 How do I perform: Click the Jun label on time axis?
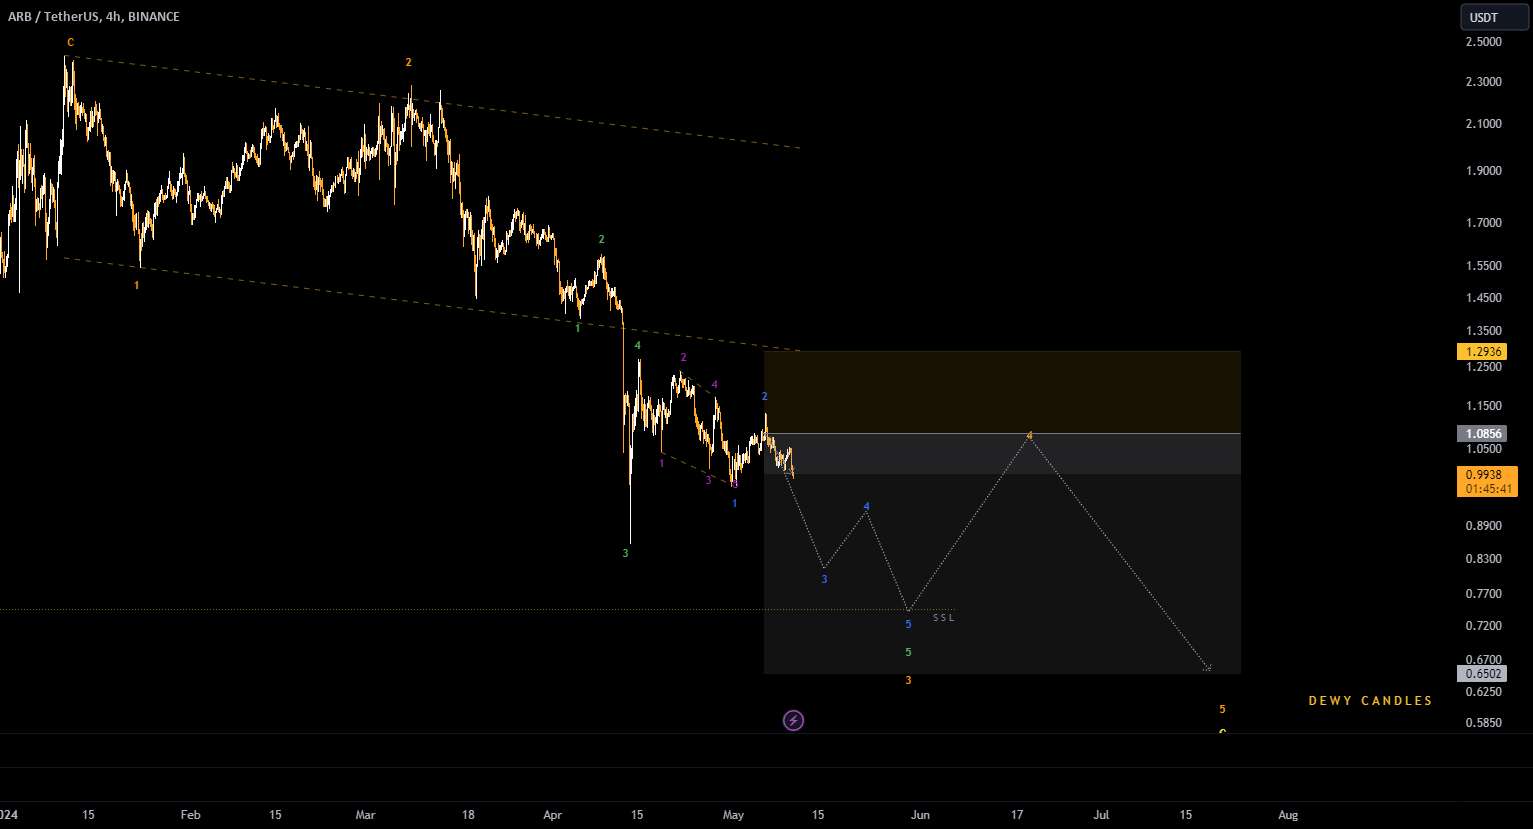tap(920, 815)
